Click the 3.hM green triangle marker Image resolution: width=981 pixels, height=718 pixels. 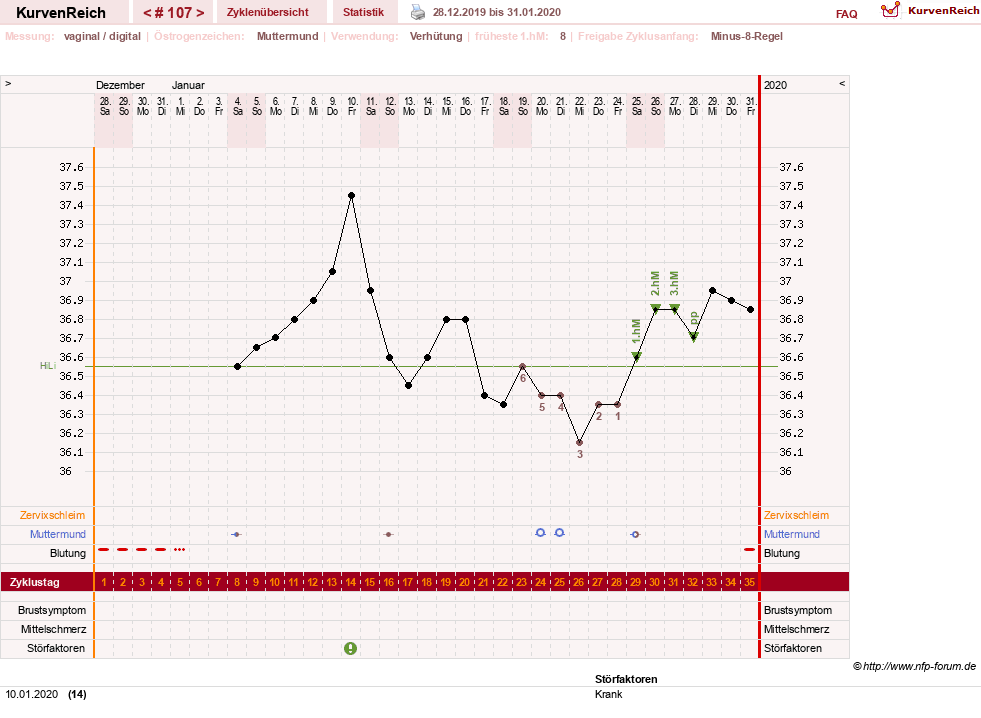pyautogui.click(x=674, y=308)
